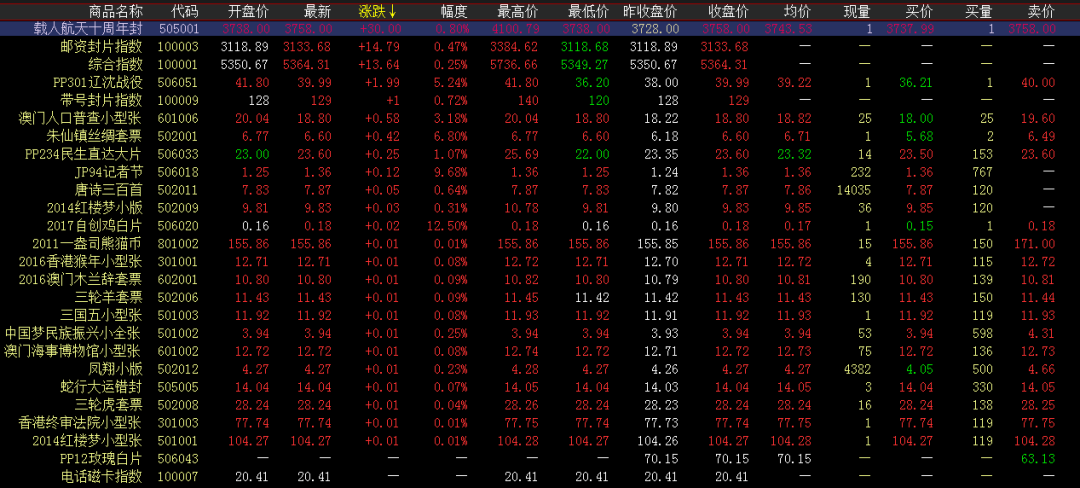Select the 电话磁卡指数 row
This screenshot has height=488, width=1080.
click(540, 476)
